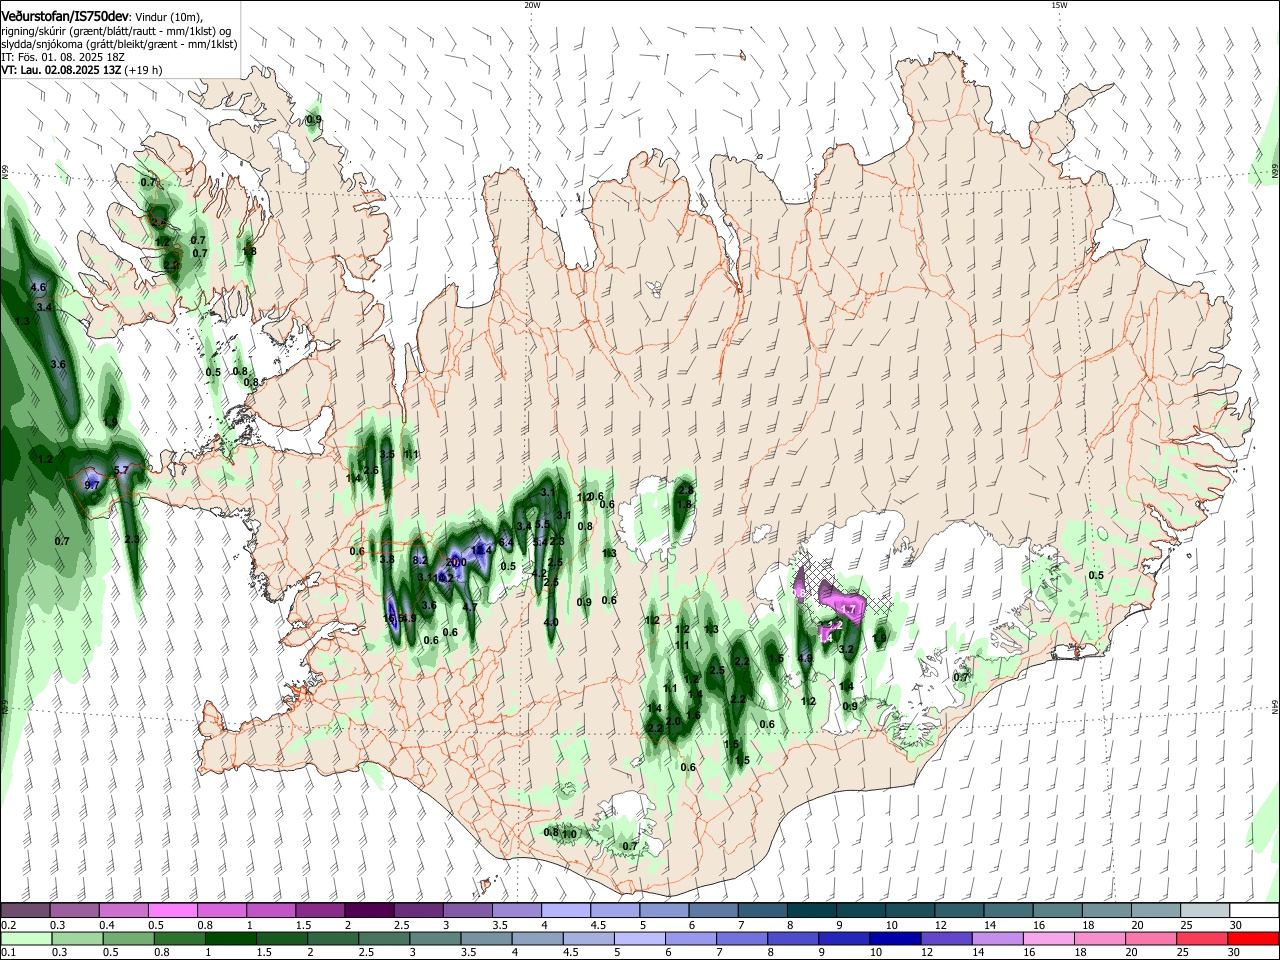The image size is (1280, 960).
Task: Click the 'rigning/skúrir' legend description line
Action: tap(116, 31)
